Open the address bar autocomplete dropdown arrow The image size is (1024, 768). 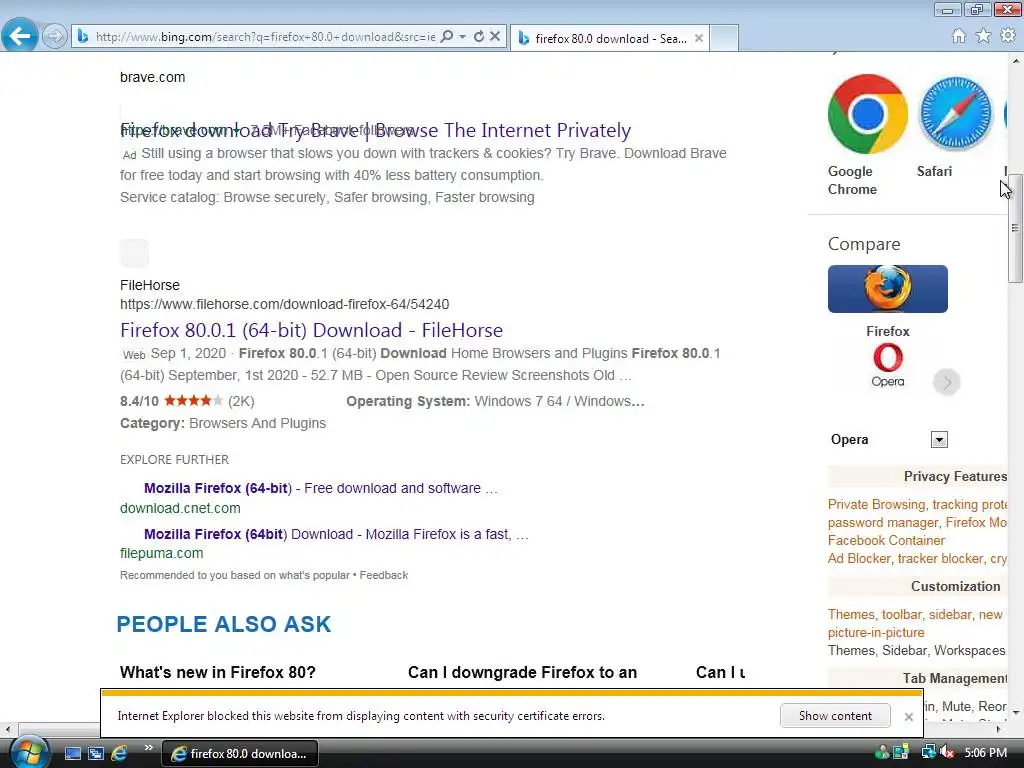coord(462,37)
